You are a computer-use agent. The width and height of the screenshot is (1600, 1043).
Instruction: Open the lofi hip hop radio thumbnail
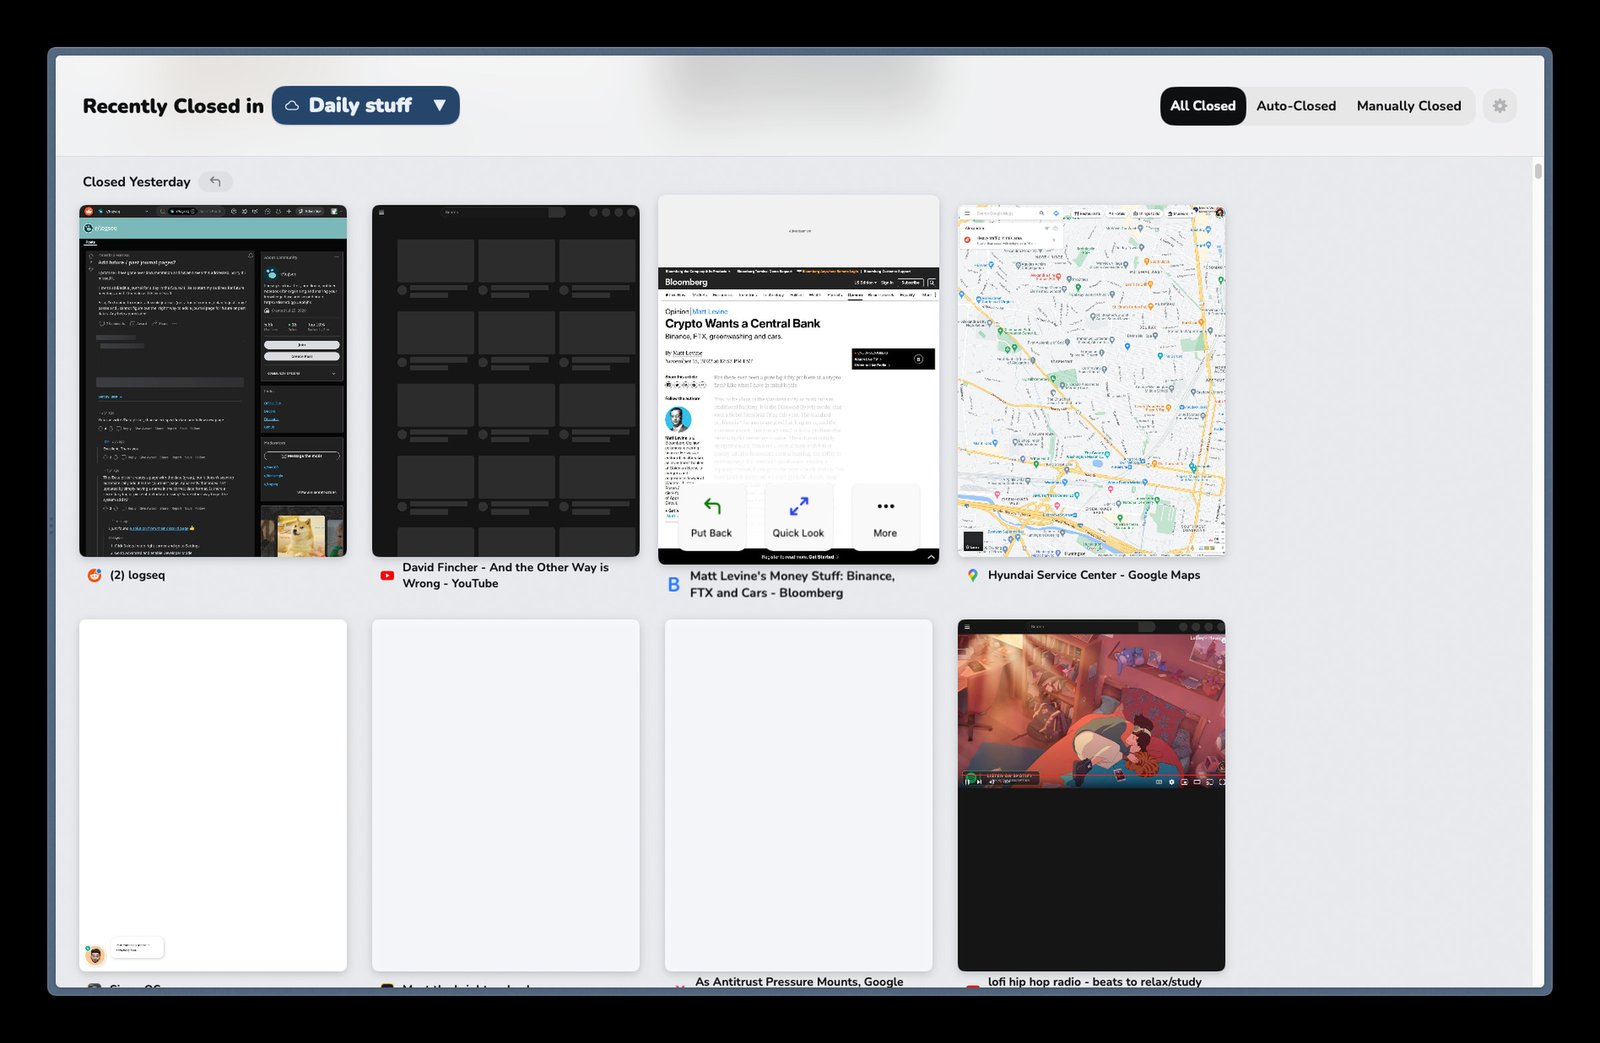coord(1091,795)
